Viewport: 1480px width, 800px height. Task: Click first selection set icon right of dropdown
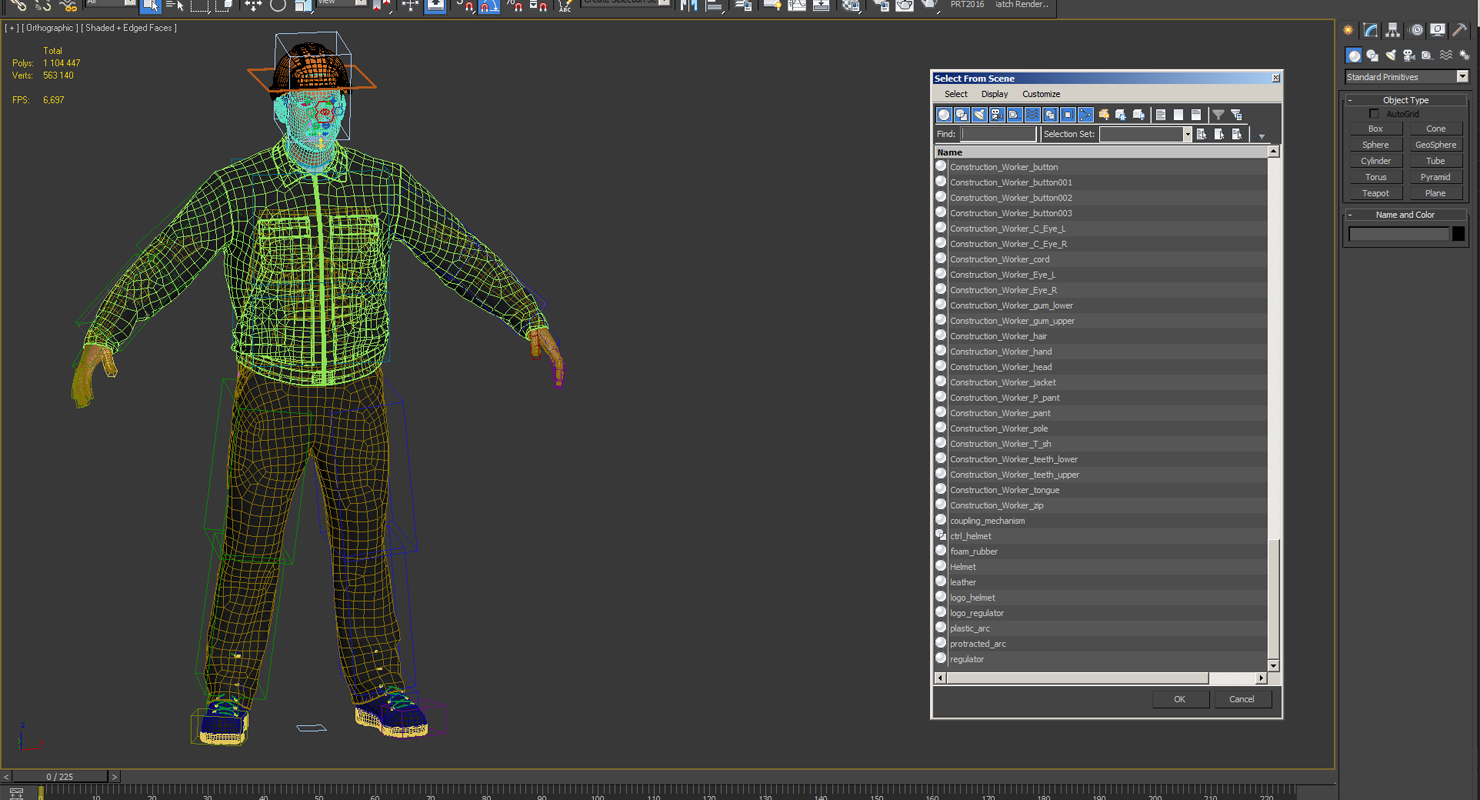1201,134
